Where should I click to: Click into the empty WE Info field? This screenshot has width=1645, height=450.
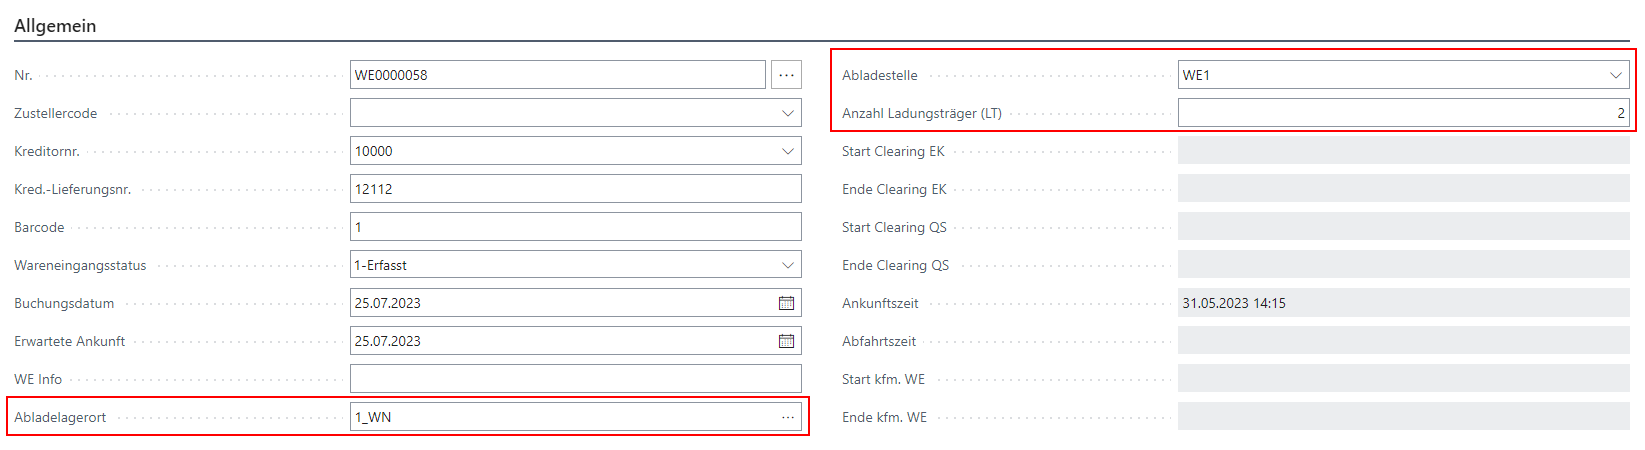[x=575, y=379]
